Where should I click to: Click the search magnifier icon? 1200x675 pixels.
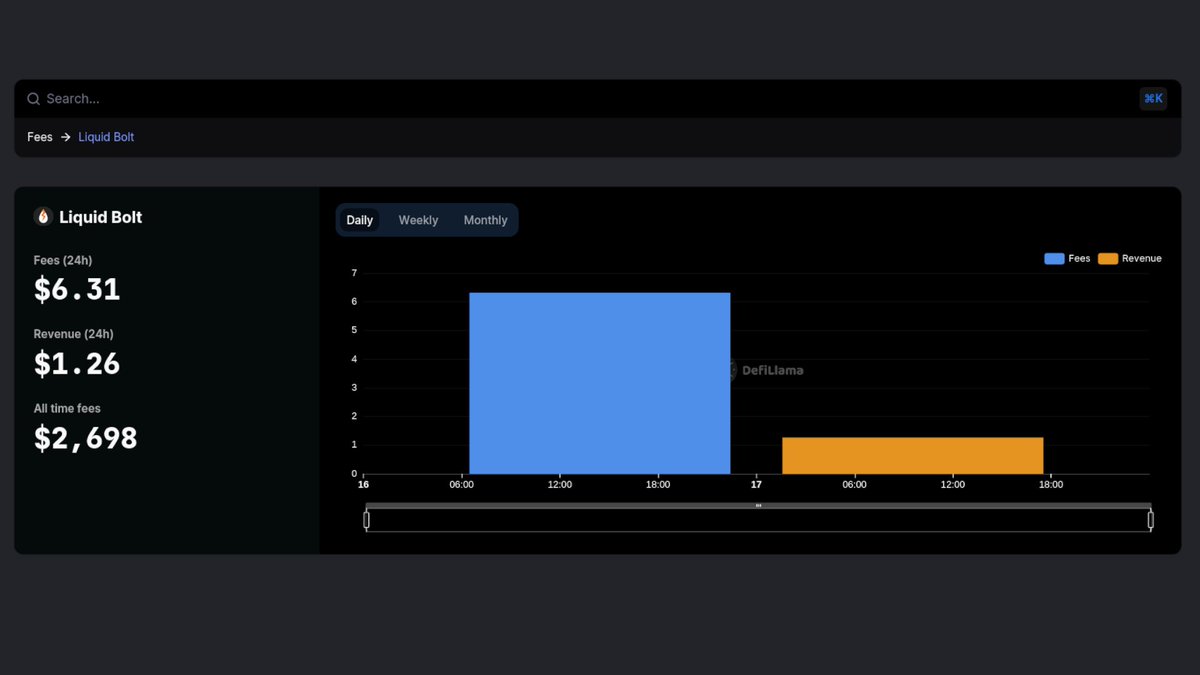[34, 99]
